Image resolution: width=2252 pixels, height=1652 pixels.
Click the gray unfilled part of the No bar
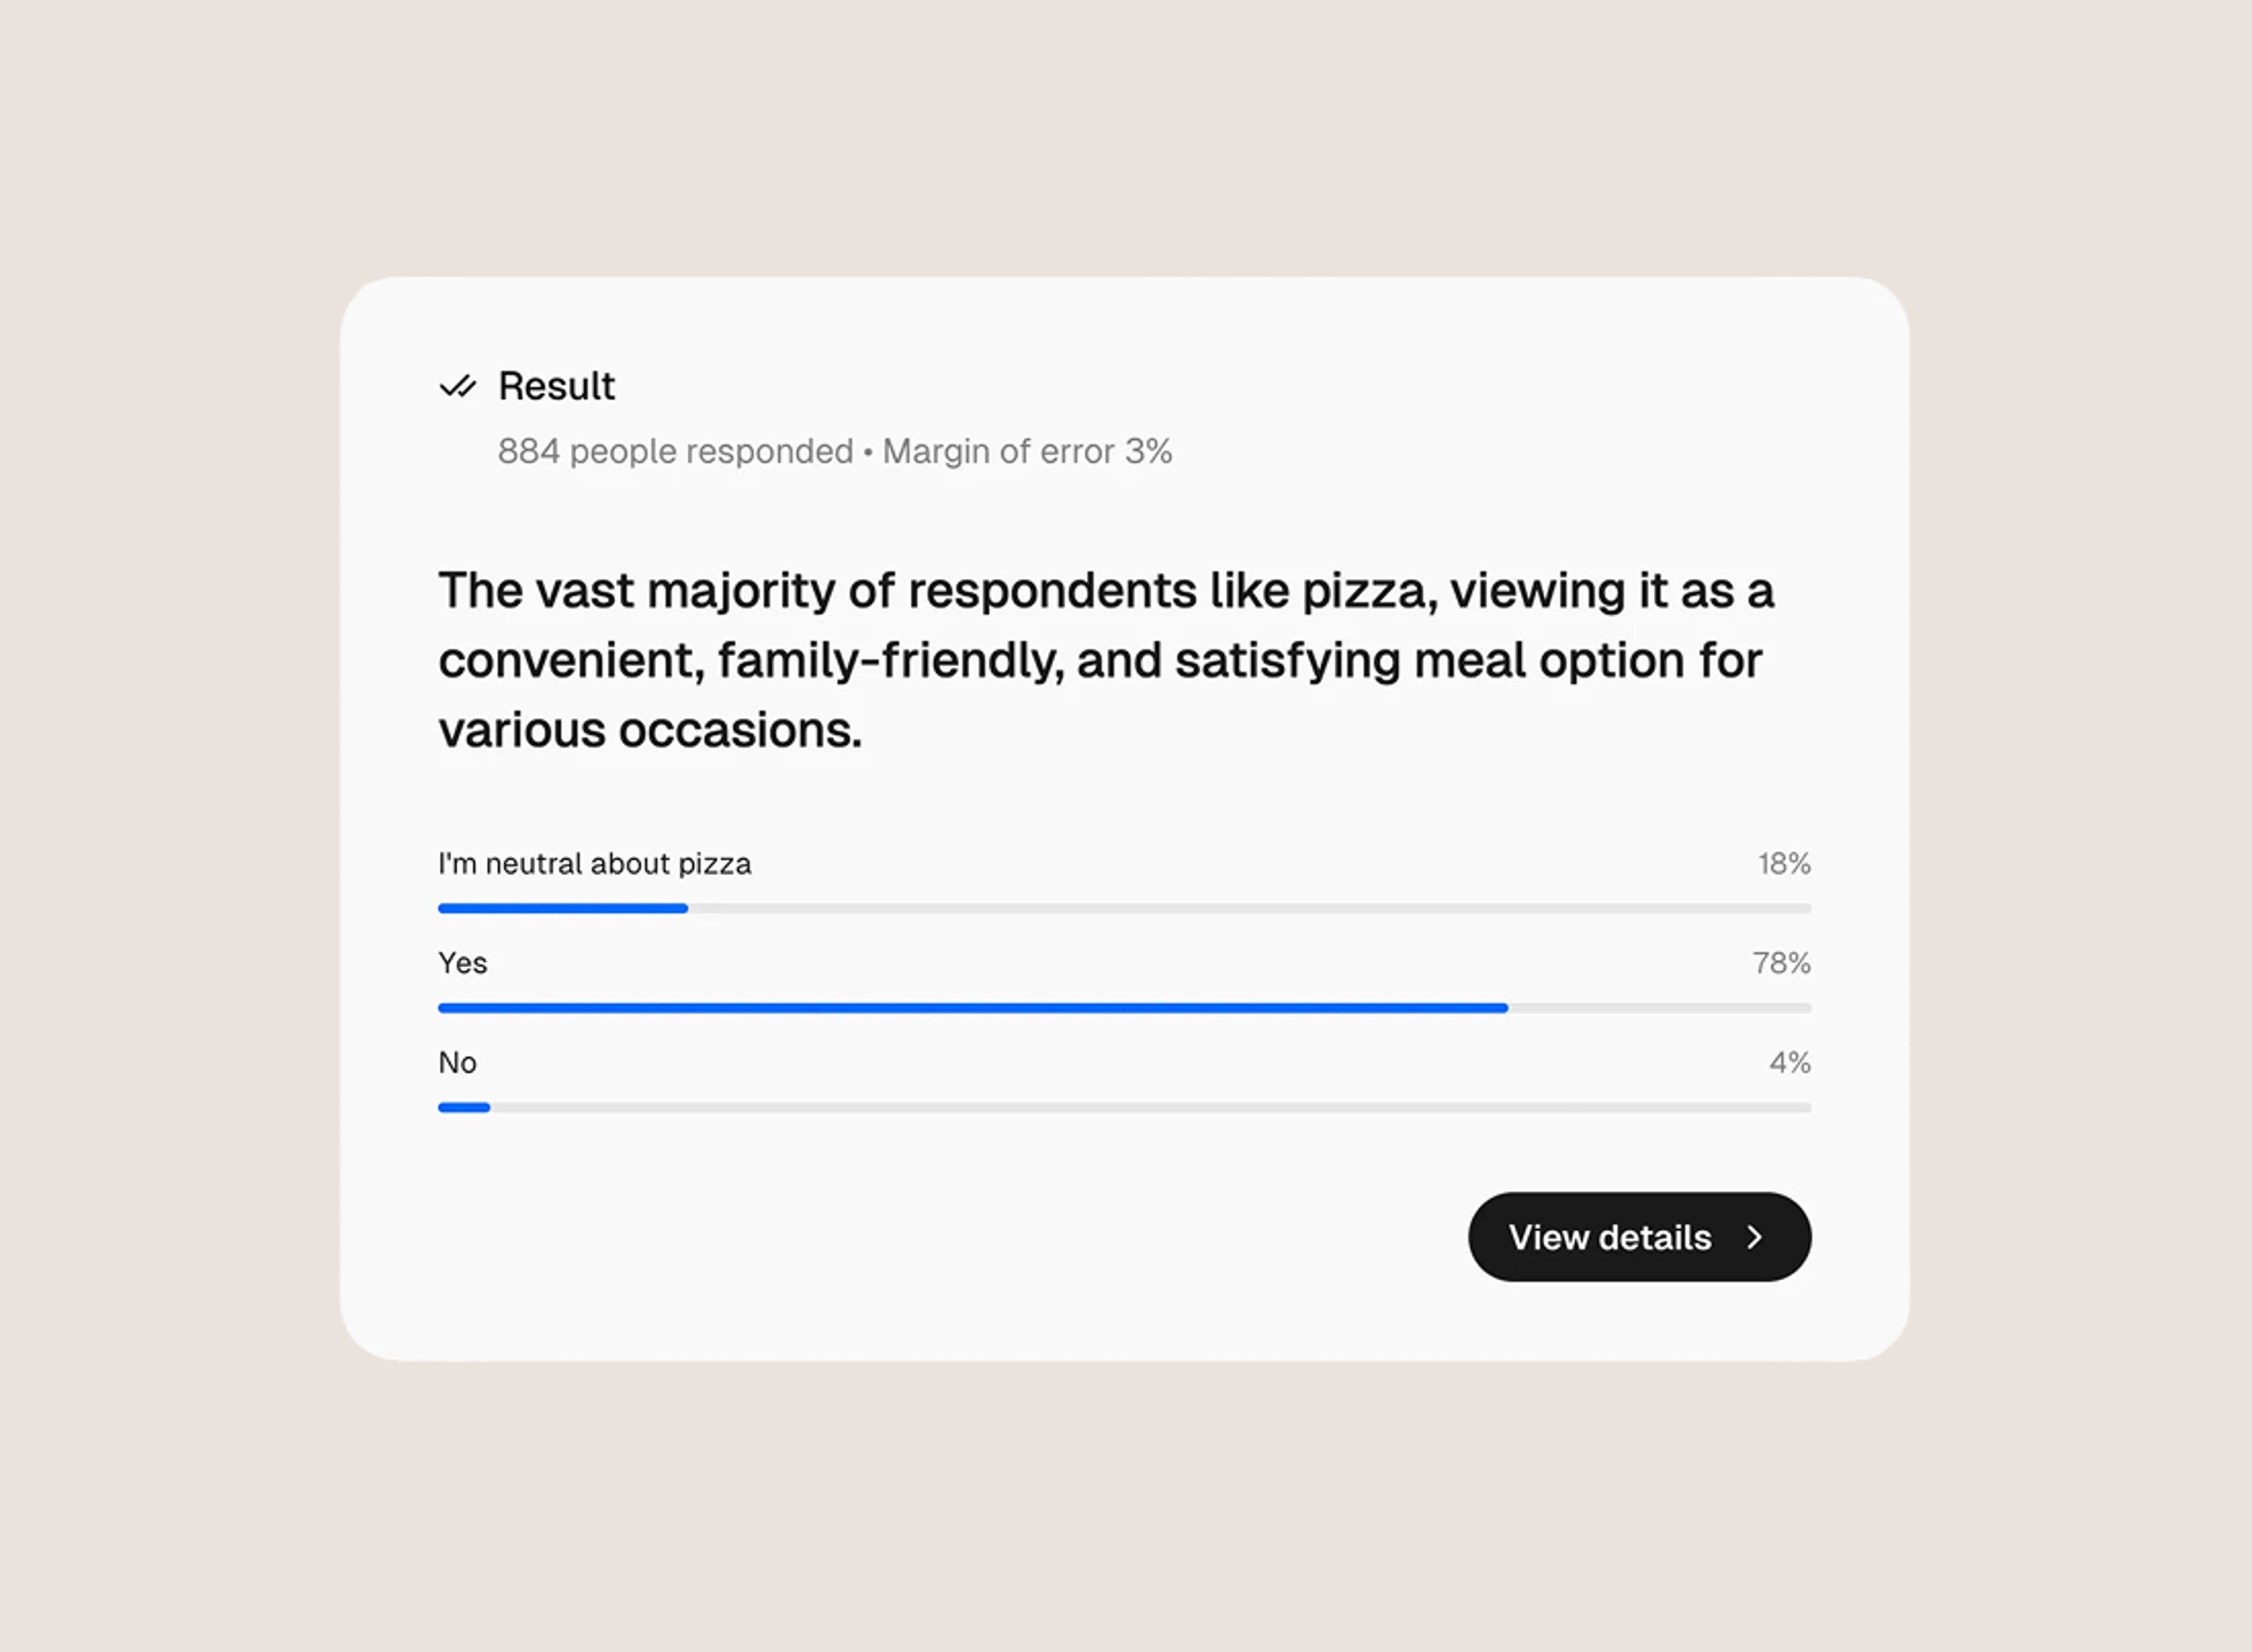pyautogui.click(x=1150, y=1107)
